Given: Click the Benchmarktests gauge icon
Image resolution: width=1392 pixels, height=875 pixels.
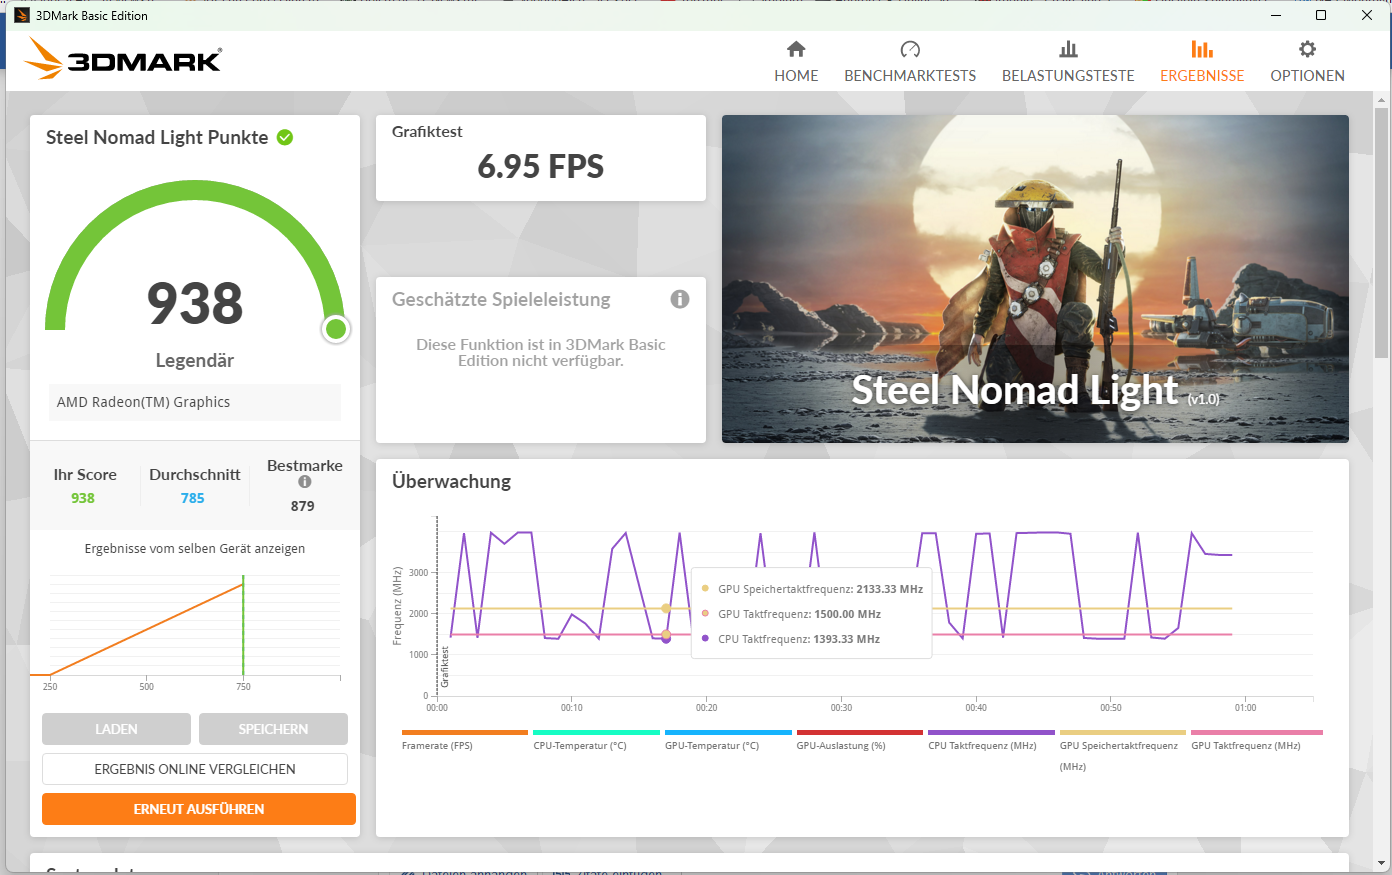Looking at the screenshot, I should coord(910,49).
